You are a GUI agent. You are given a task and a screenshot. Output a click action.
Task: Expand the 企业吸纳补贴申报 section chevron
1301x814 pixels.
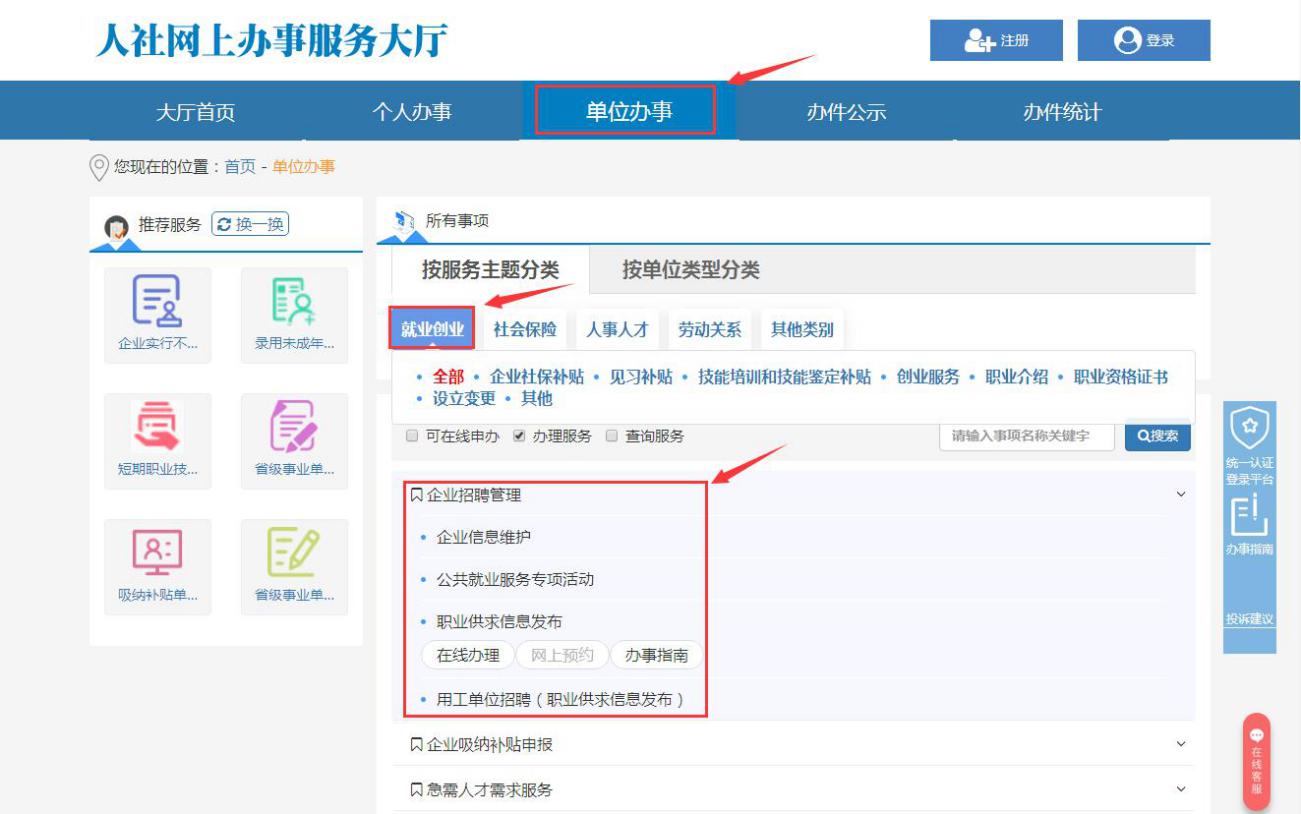(x=1181, y=744)
